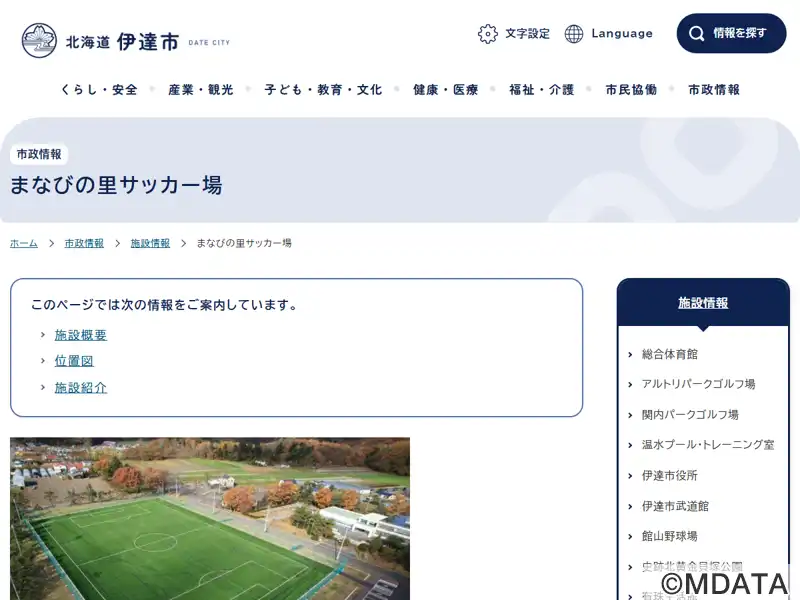800x600 pixels.
Task: Click arrow icon next to アルトリパークゴルフ場
Action: (x=630, y=385)
